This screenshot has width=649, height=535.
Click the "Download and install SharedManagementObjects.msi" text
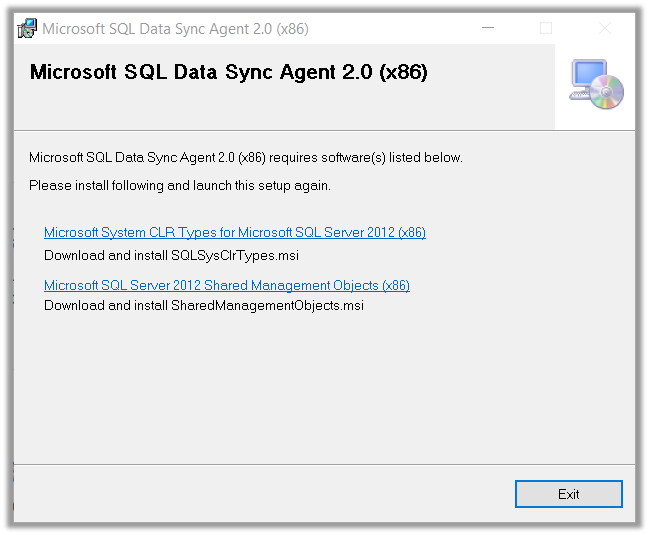(x=204, y=306)
